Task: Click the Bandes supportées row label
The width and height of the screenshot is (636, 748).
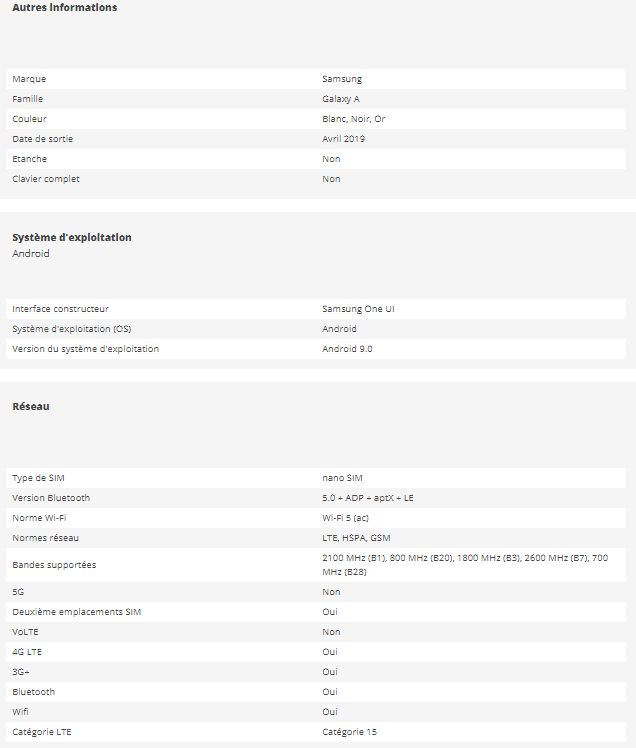Action: [54, 565]
